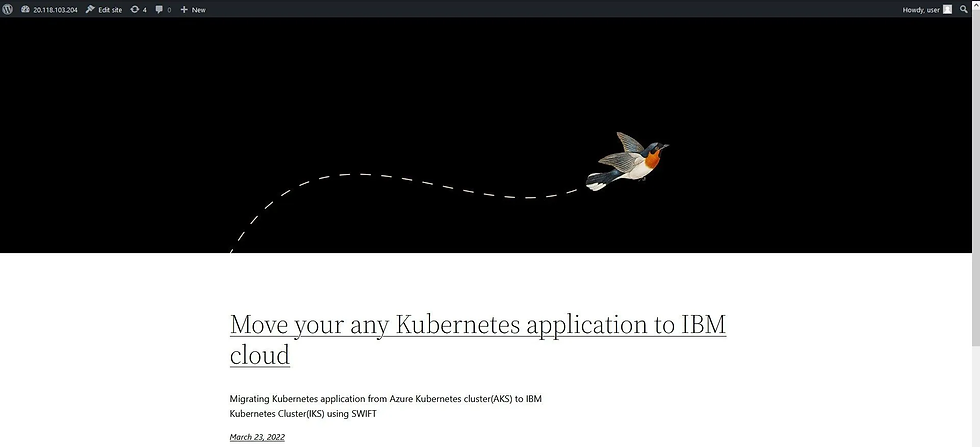Image resolution: width=980 pixels, height=447 pixels.
Task: Click the user avatar thumbnail
Action: pos(948,9)
